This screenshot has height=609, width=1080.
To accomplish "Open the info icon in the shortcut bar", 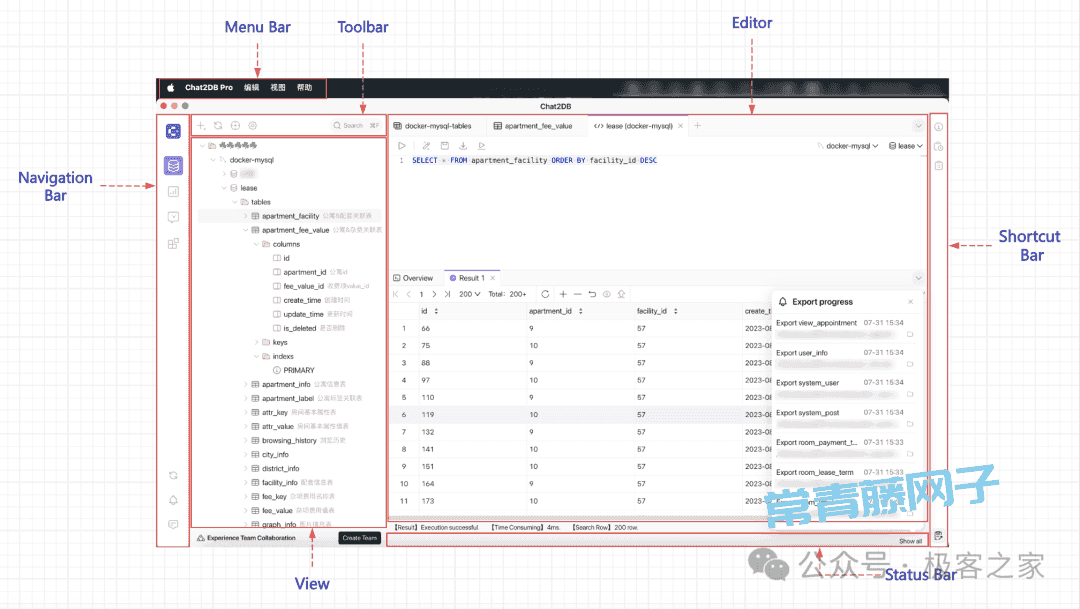I will 938,127.
